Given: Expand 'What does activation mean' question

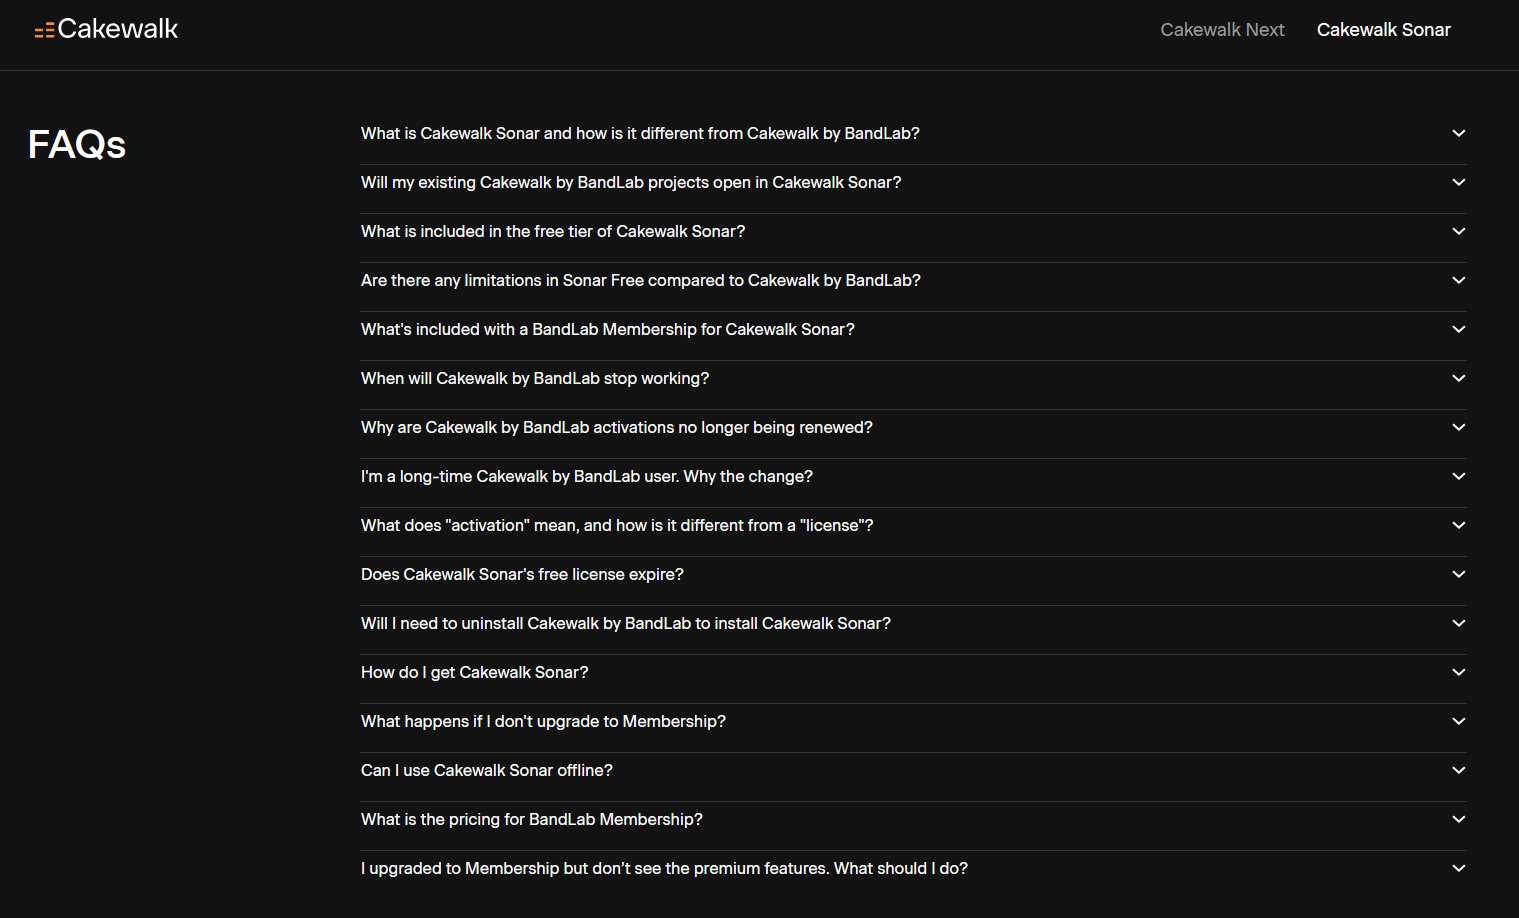Looking at the screenshot, I should [913, 525].
